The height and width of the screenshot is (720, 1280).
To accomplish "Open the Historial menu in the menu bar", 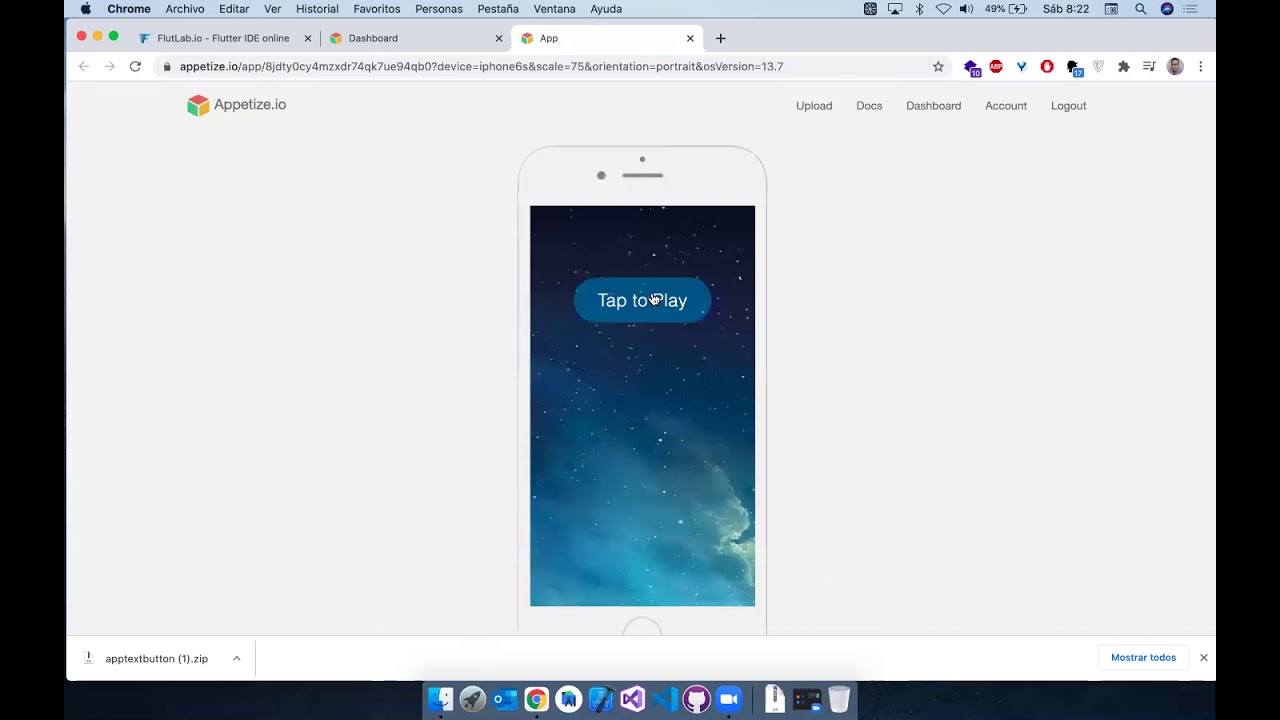I will tap(317, 9).
